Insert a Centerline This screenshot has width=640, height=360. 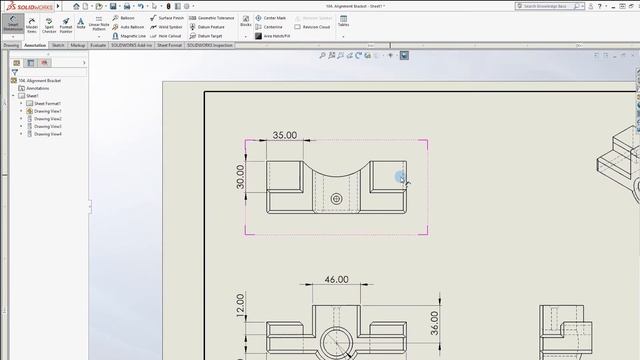[269, 27]
